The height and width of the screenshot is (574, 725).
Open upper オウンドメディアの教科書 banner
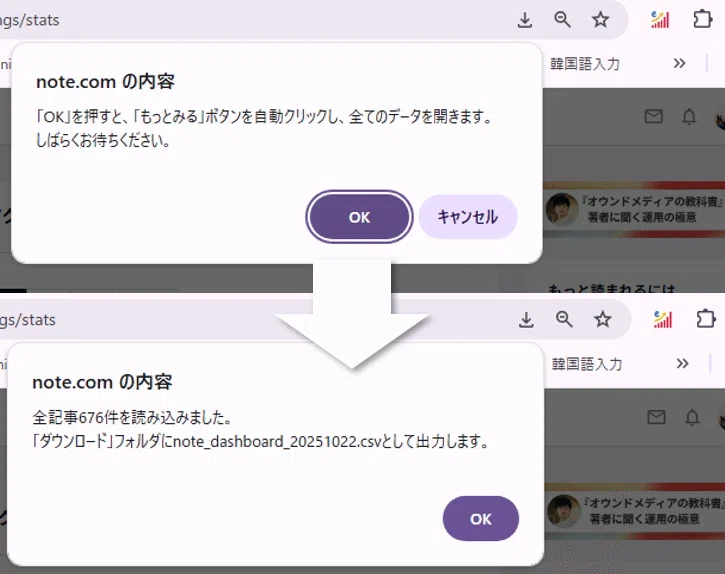tap(634, 210)
